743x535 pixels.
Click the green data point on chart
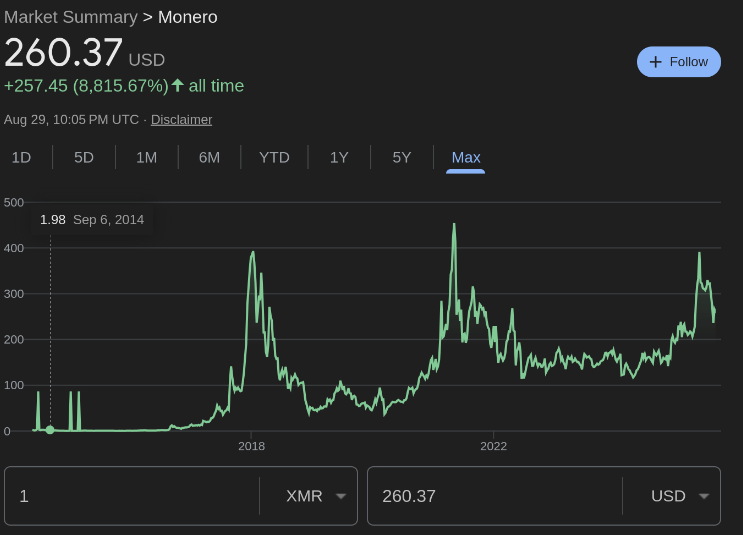(x=50, y=430)
